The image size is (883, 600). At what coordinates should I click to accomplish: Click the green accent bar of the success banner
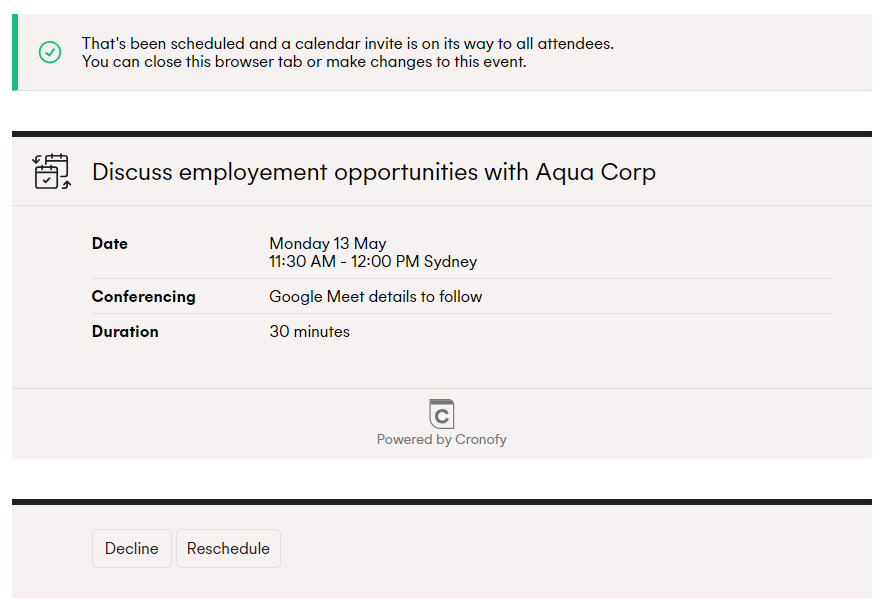pyautogui.click(x=15, y=52)
